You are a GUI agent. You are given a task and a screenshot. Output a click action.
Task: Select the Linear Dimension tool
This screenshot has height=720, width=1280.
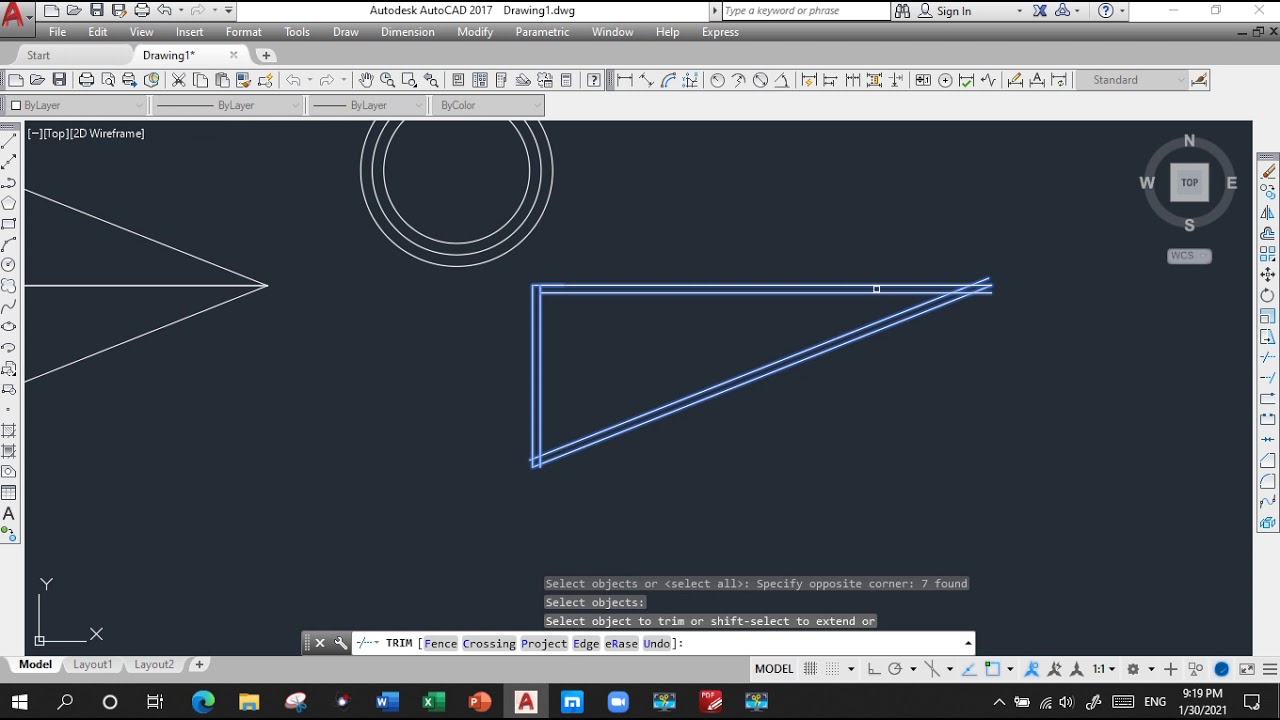[x=625, y=80]
